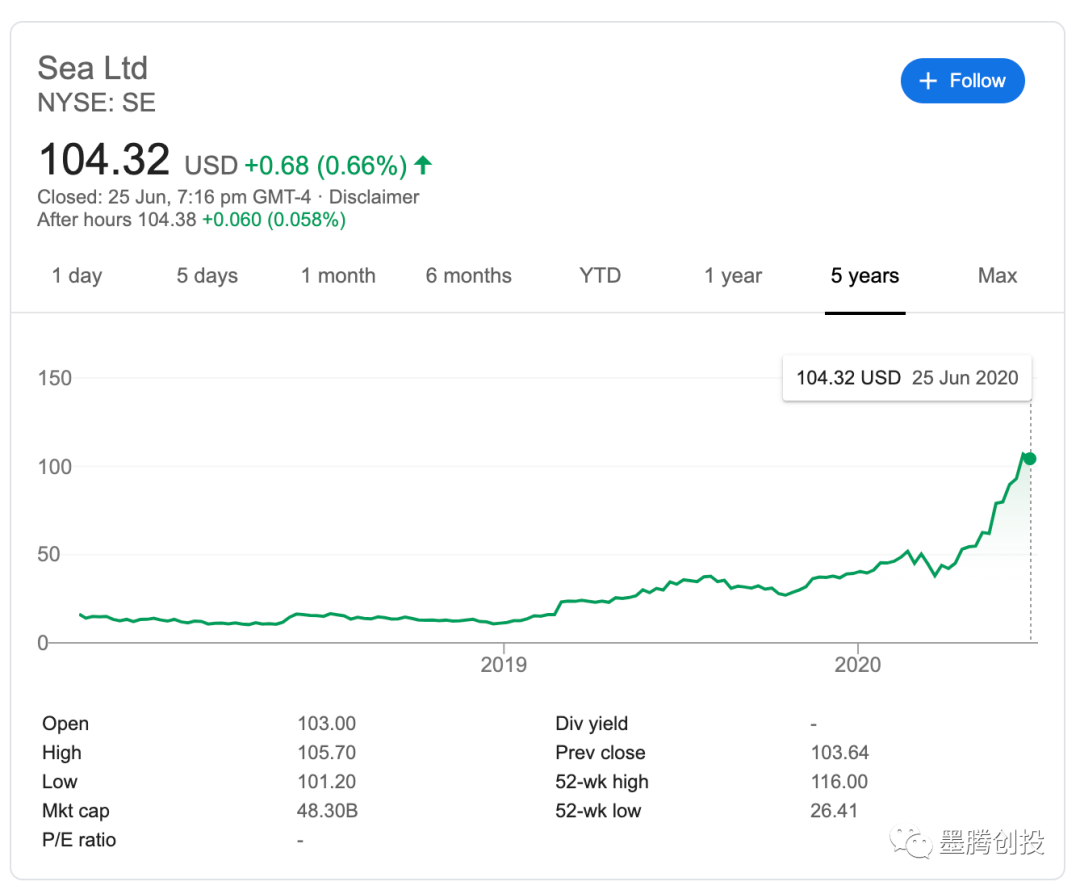The height and width of the screenshot is (890, 1080).
Task: Click the Sea Ltd title
Action: pos(92,68)
